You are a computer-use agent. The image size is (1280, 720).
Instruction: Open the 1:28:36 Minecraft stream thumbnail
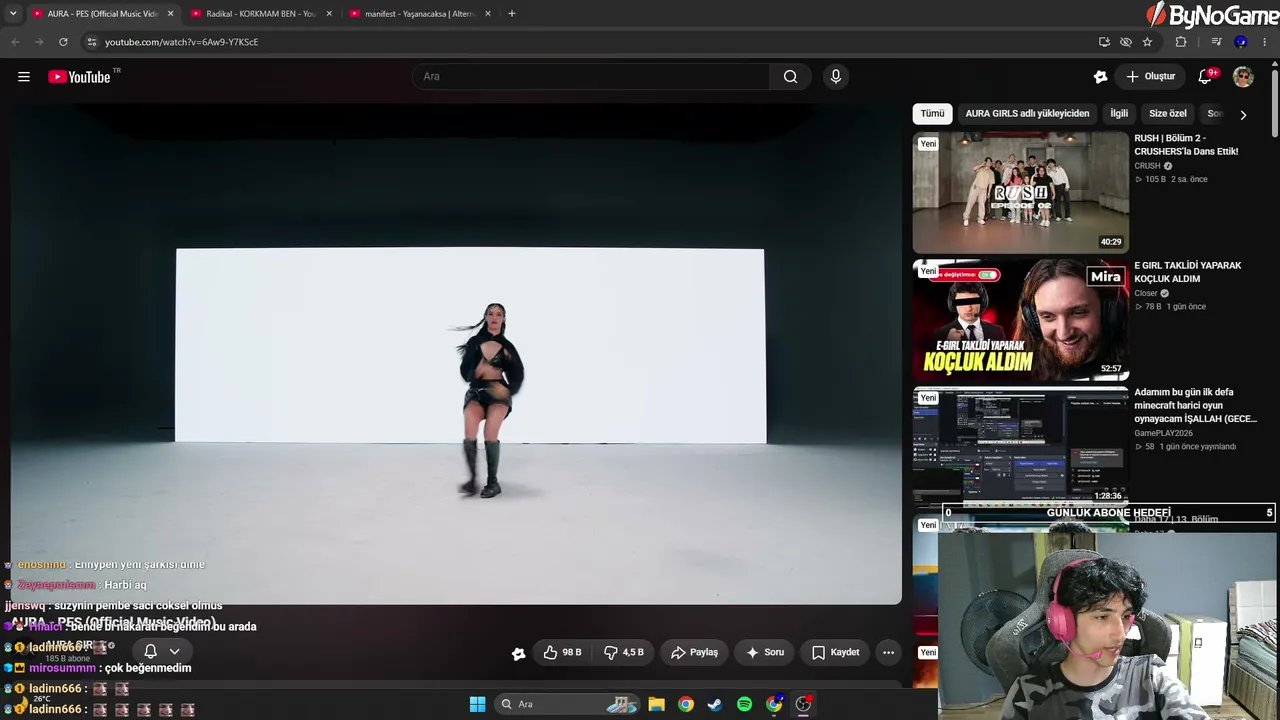click(x=1020, y=445)
